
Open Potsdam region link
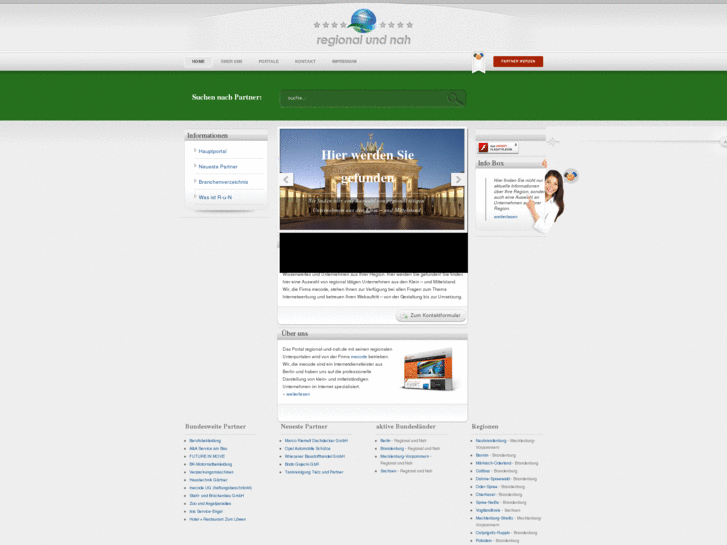point(484,541)
